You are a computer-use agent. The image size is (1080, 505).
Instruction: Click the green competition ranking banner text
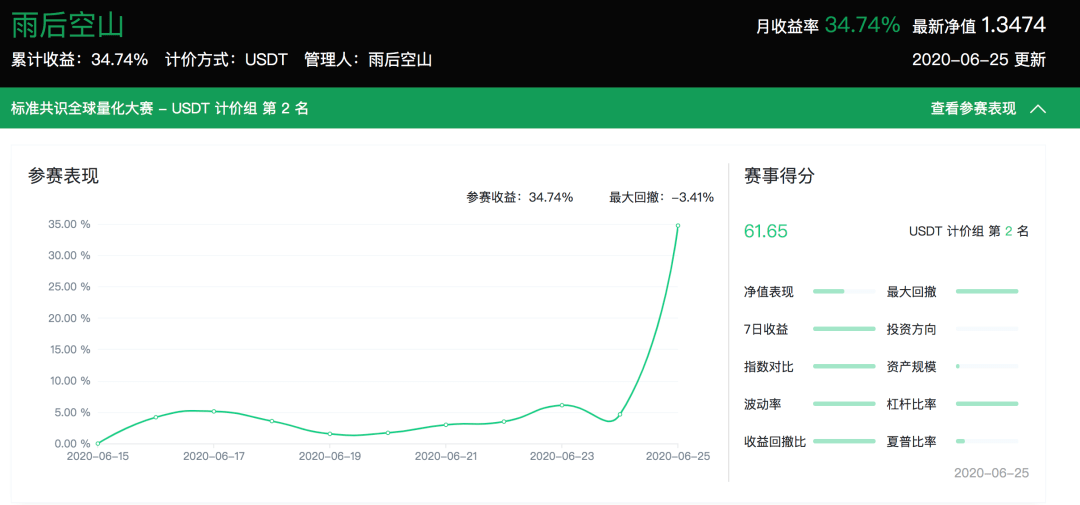pyautogui.click(x=159, y=109)
